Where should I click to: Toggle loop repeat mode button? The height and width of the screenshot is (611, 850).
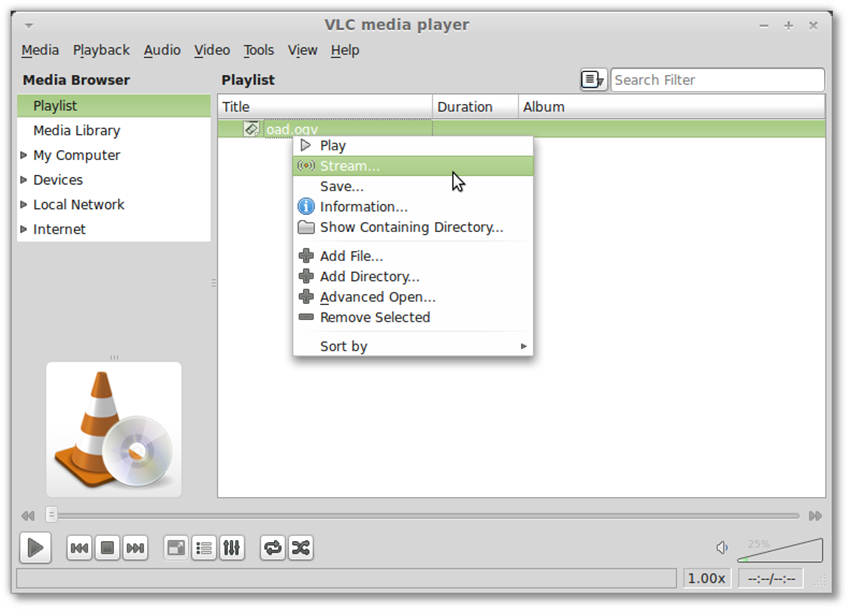click(x=273, y=548)
